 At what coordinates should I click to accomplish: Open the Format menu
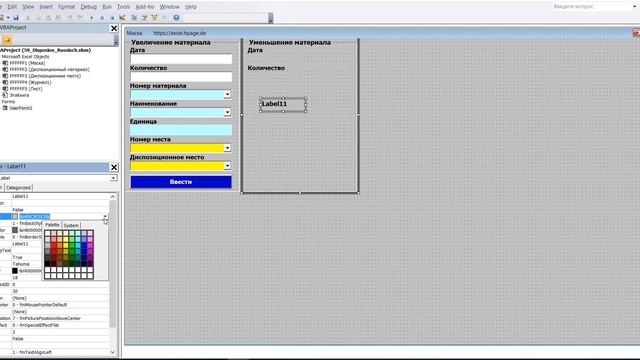coord(67,7)
